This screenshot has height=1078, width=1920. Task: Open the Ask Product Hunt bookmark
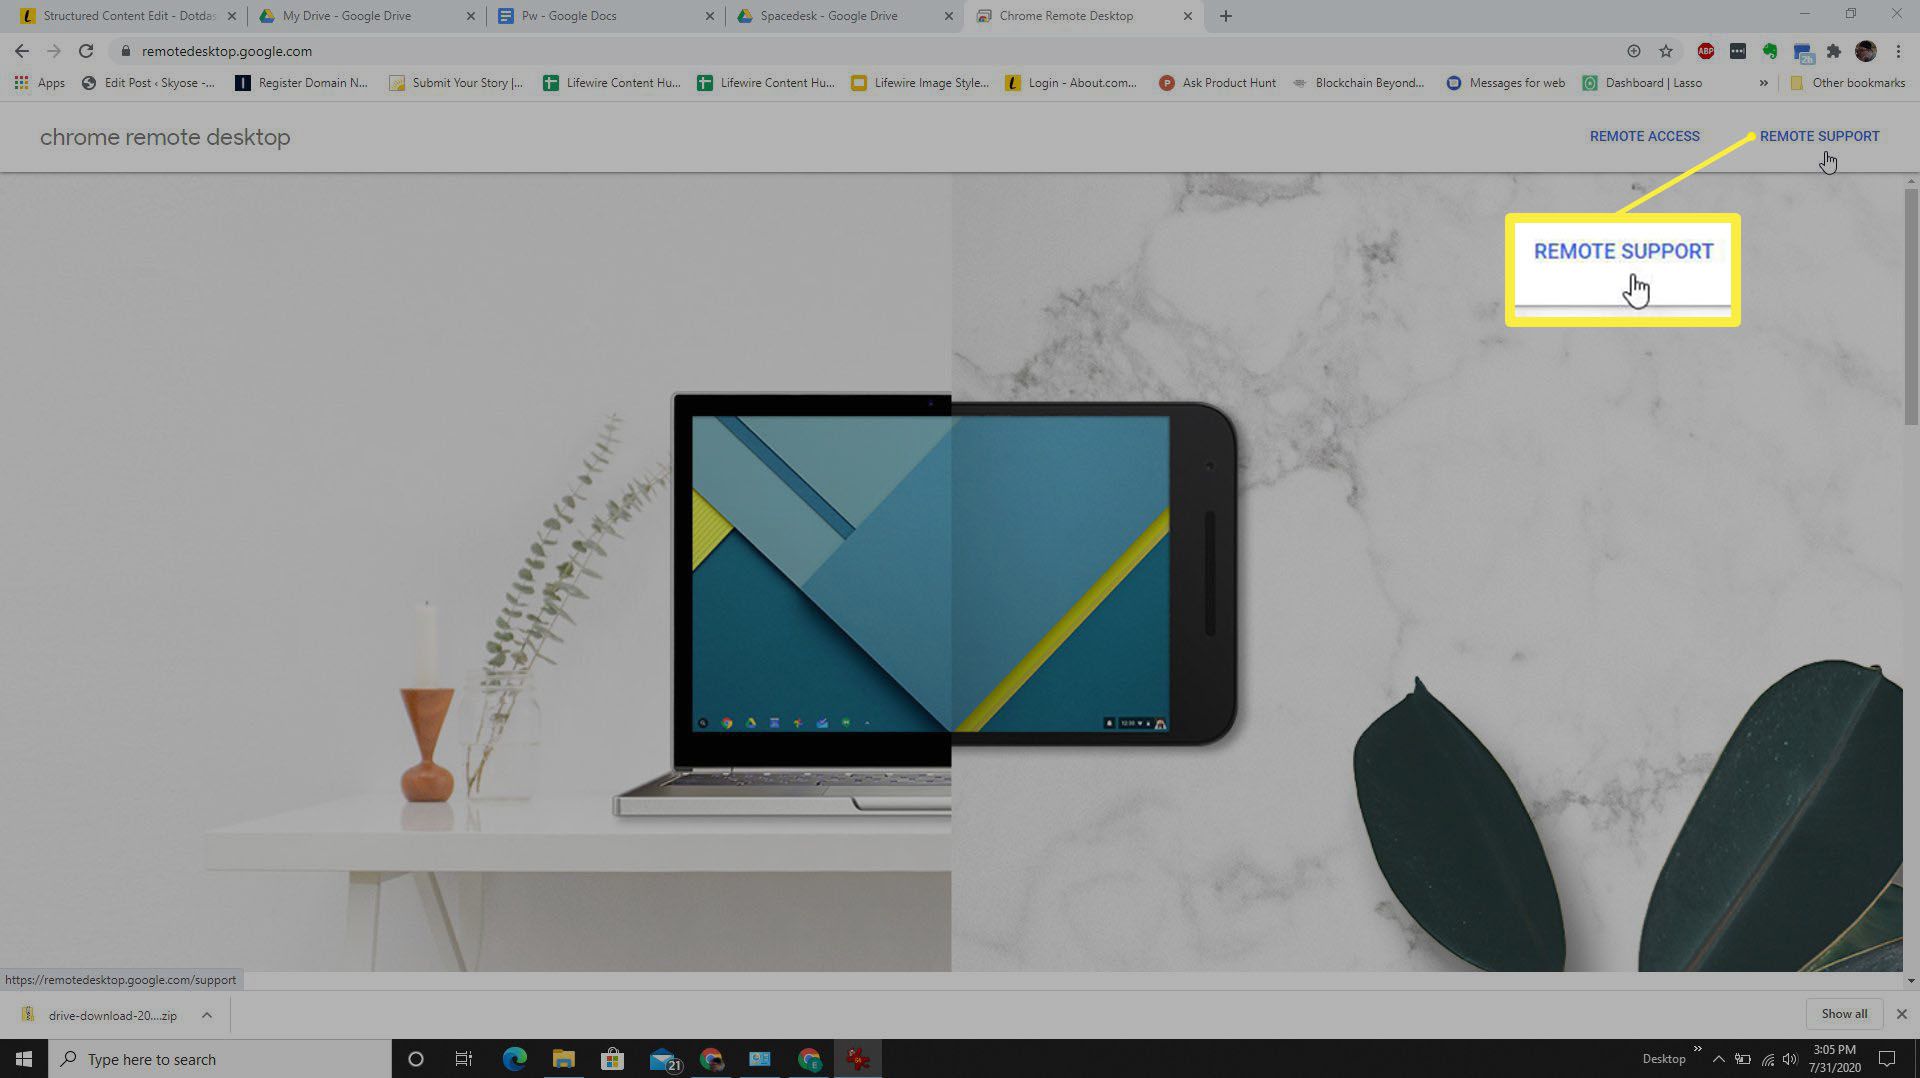point(1217,83)
